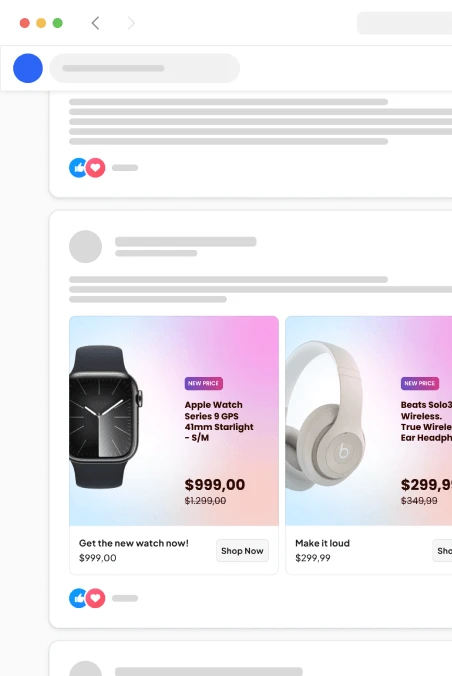Click the heart reaction on top post
This screenshot has width=452, height=676.
95,168
